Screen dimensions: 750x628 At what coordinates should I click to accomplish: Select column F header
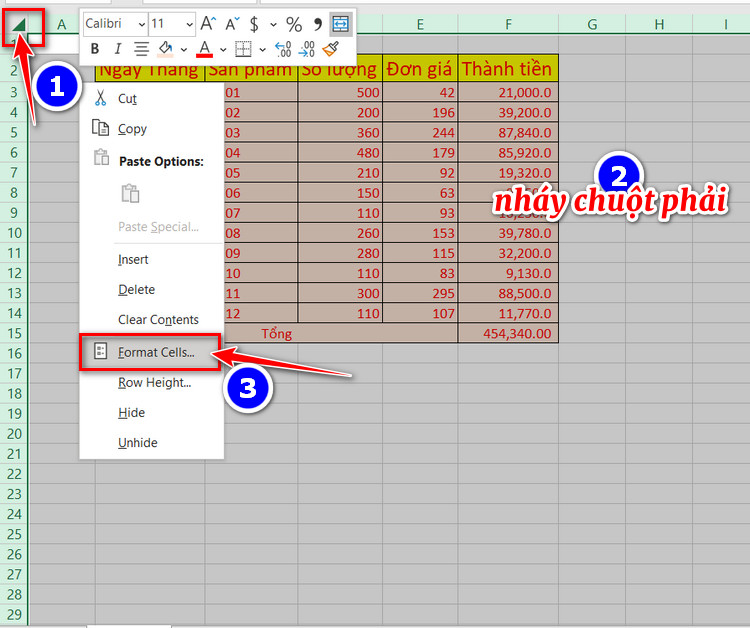(508, 24)
